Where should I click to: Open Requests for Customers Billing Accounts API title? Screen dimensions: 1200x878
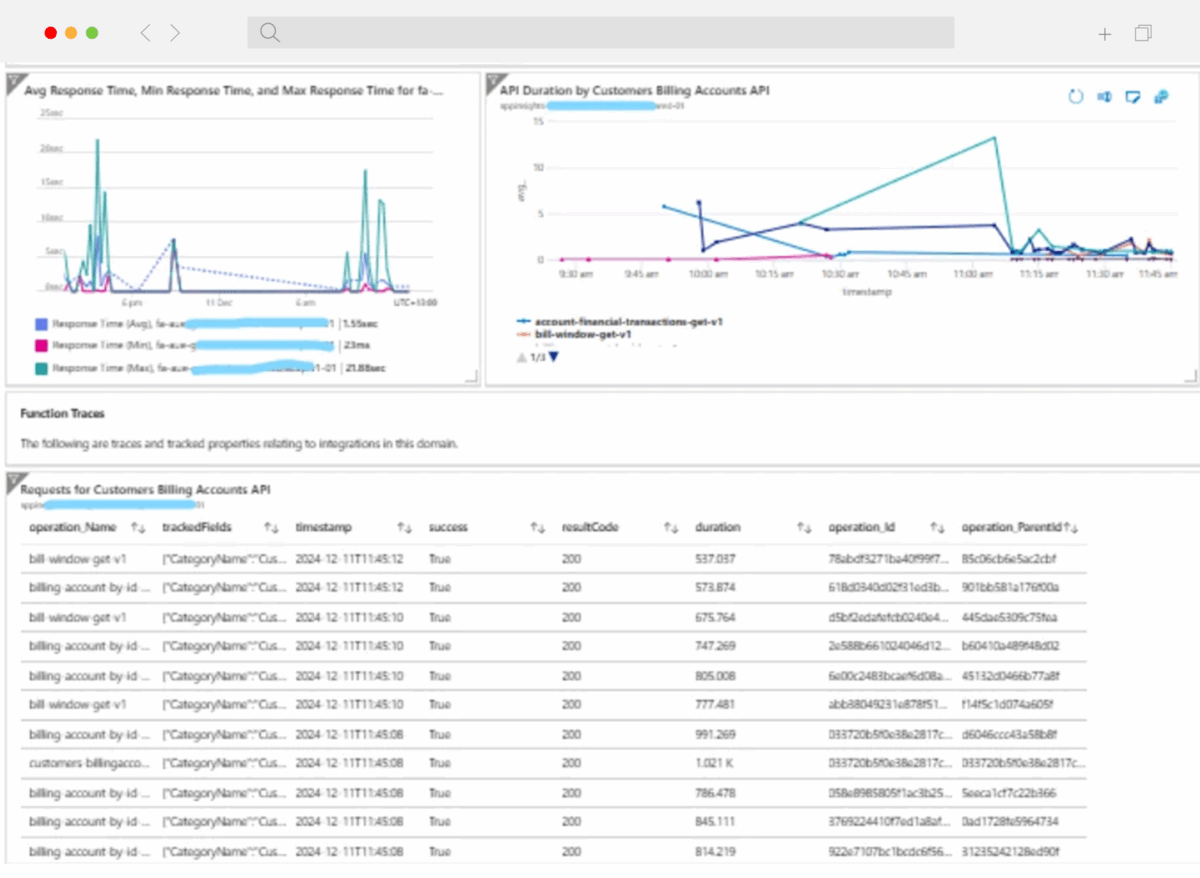[145, 490]
